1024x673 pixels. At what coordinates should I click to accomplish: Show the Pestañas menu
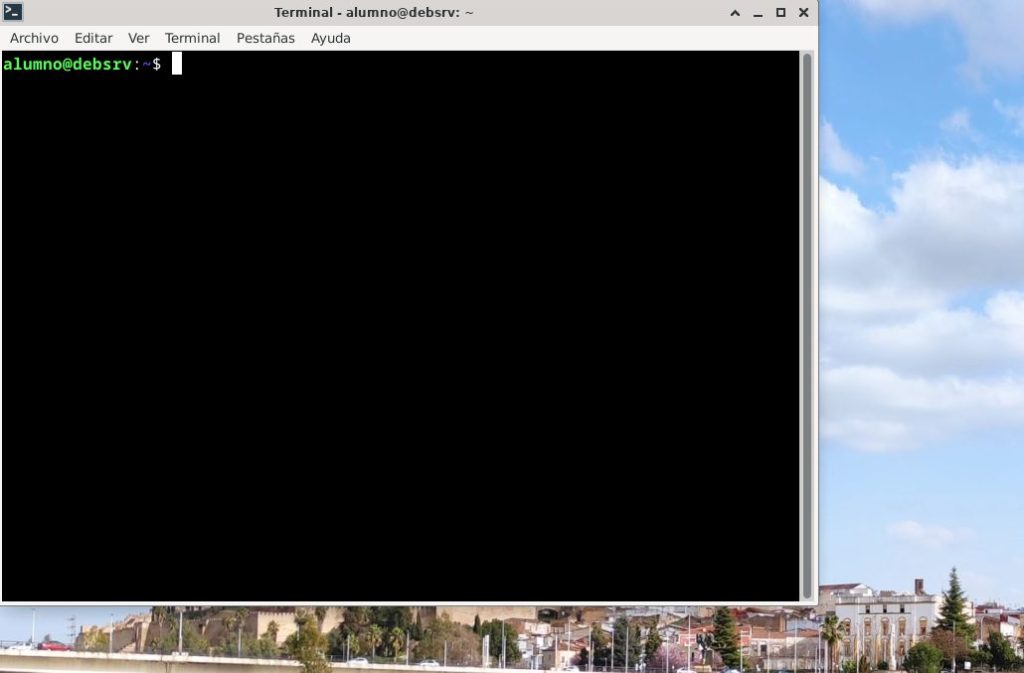(265, 38)
